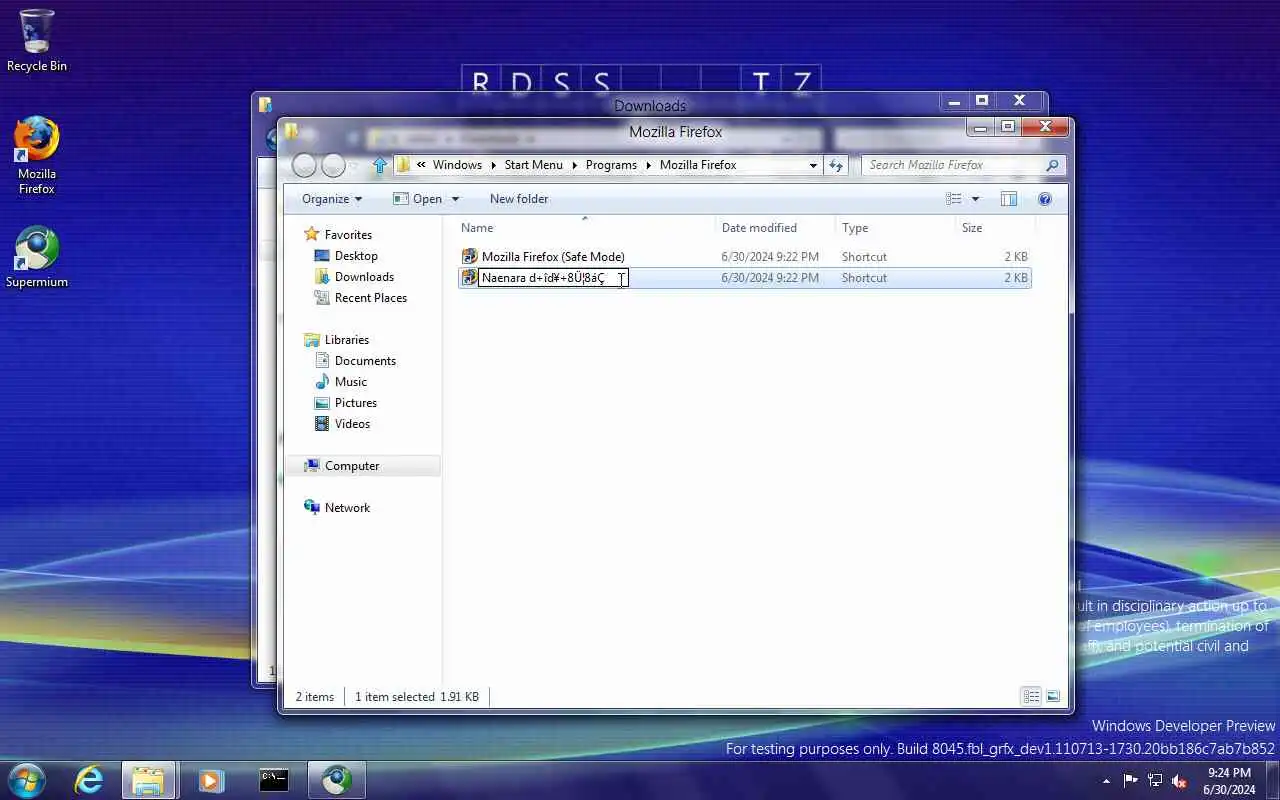Click Mozilla Firefox (Safe Mode) shortcut icon
The height and width of the screenshot is (800, 1280).
click(x=469, y=257)
